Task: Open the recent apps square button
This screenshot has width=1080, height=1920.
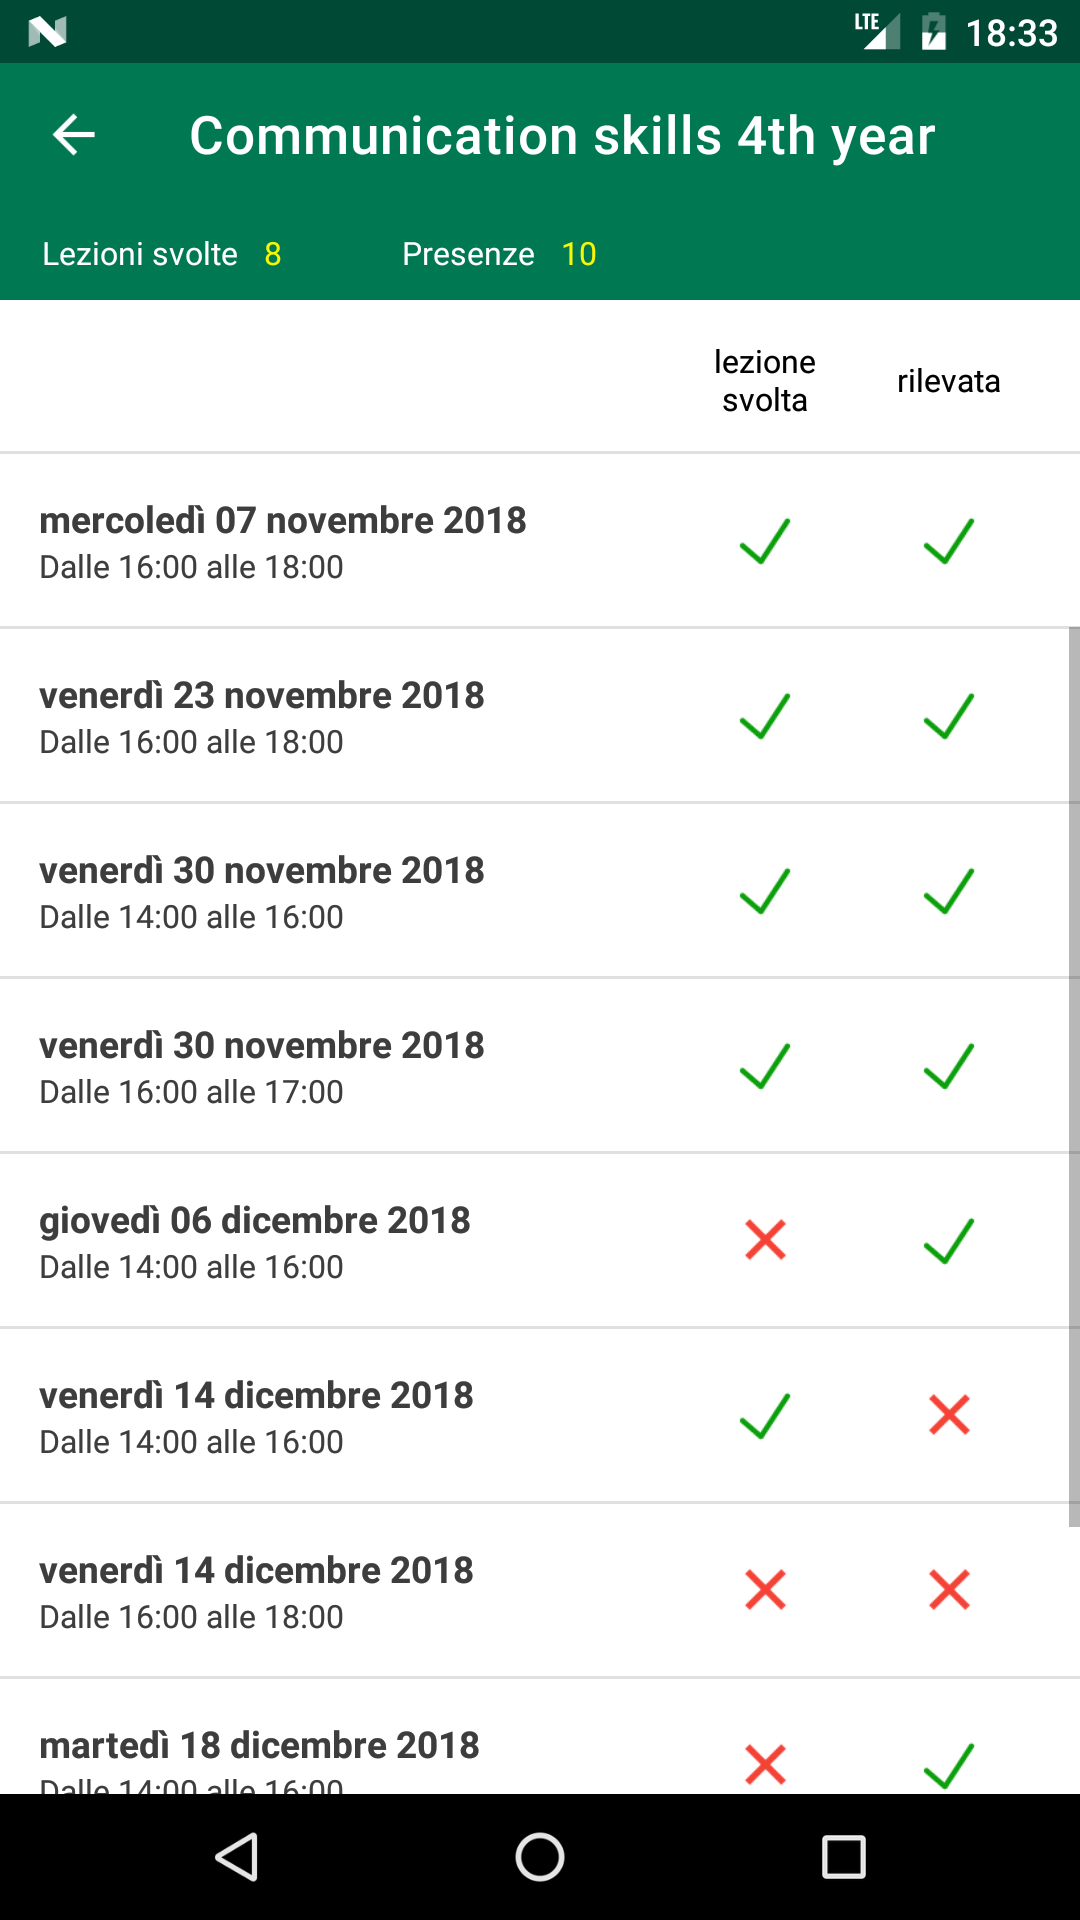Action: tap(843, 1857)
